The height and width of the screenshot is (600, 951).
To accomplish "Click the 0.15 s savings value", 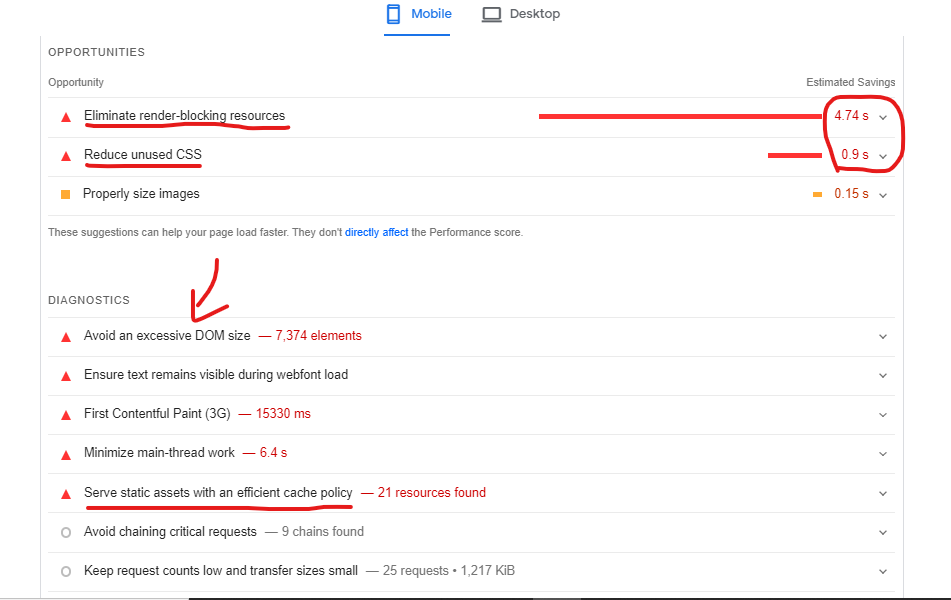I will point(851,194).
